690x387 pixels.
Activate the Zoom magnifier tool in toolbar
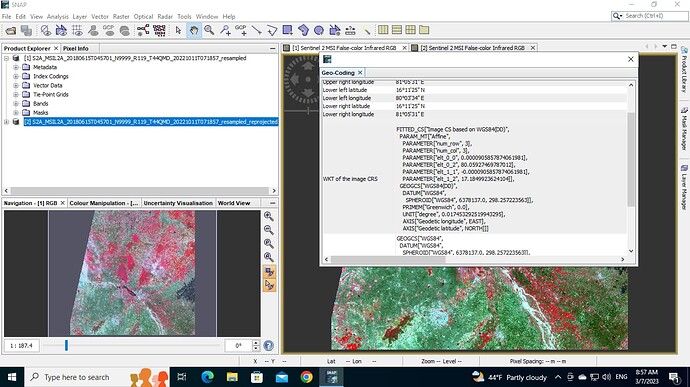[209, 30]
